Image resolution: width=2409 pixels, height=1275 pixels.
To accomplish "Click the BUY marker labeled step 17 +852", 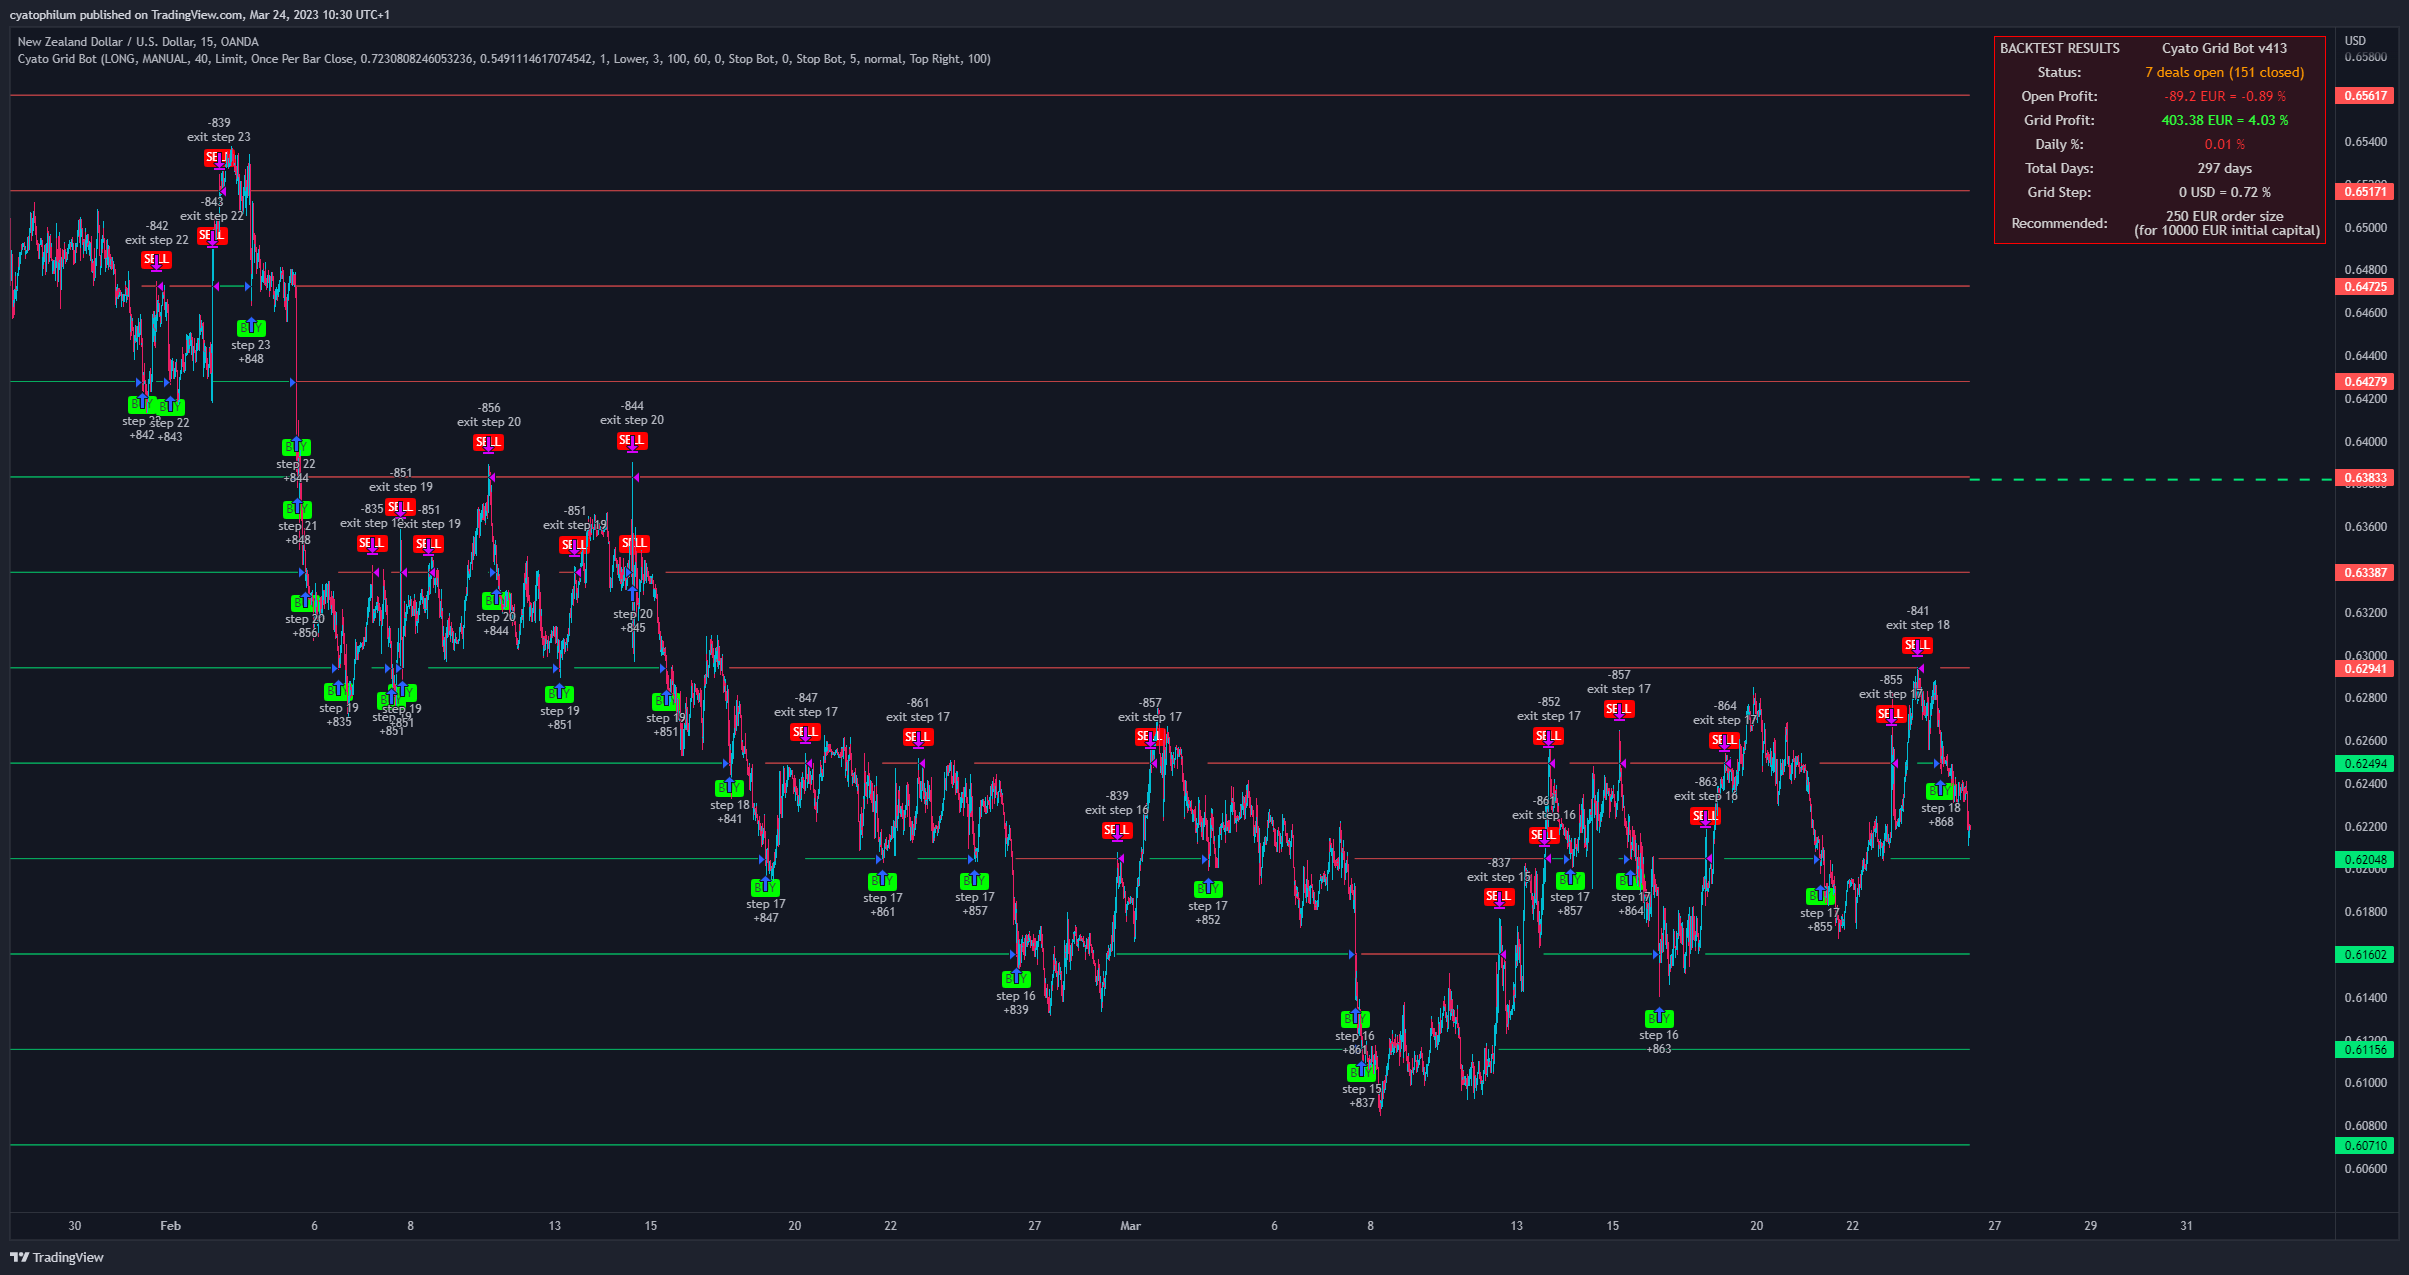I will [1208, 889].
